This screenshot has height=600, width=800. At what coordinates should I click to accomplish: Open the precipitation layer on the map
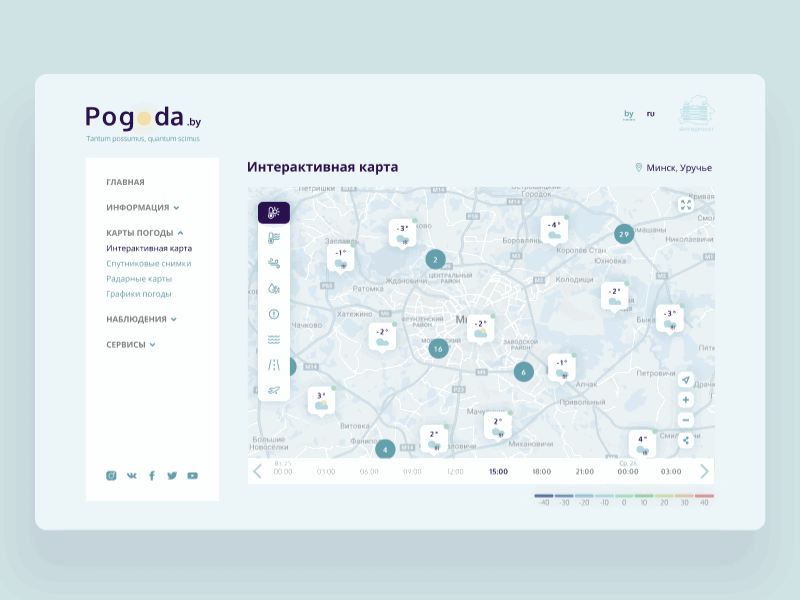pyautogui.click(x=272, y=288)
